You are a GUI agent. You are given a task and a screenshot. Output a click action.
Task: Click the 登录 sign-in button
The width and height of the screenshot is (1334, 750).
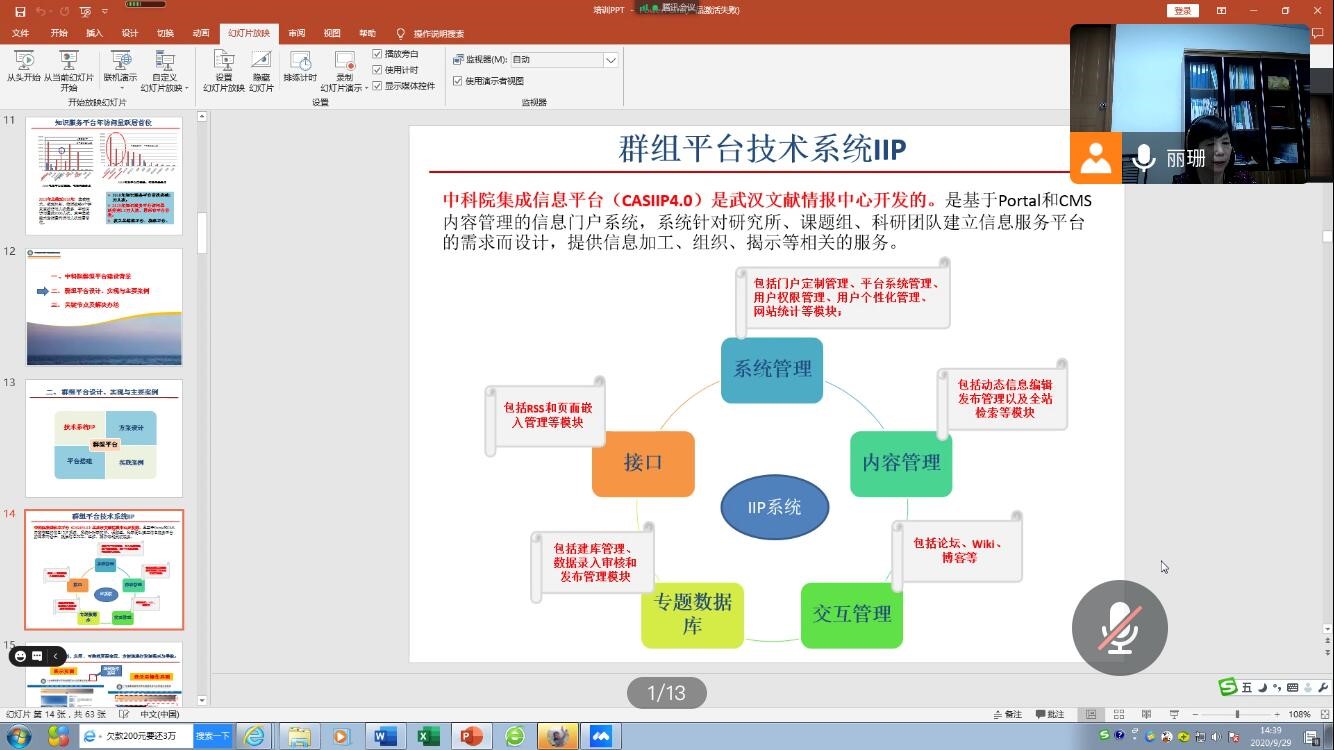coord(1182,11)
